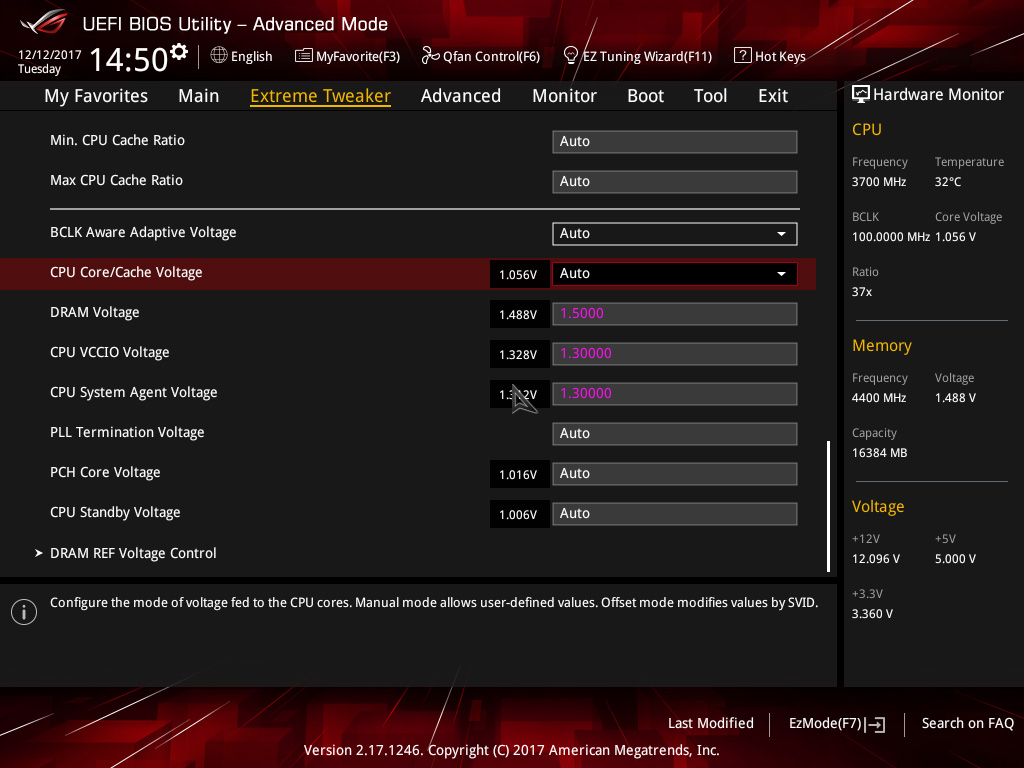
Task: Click the PLL Termination Voltage field
Action: click(675, 434)
